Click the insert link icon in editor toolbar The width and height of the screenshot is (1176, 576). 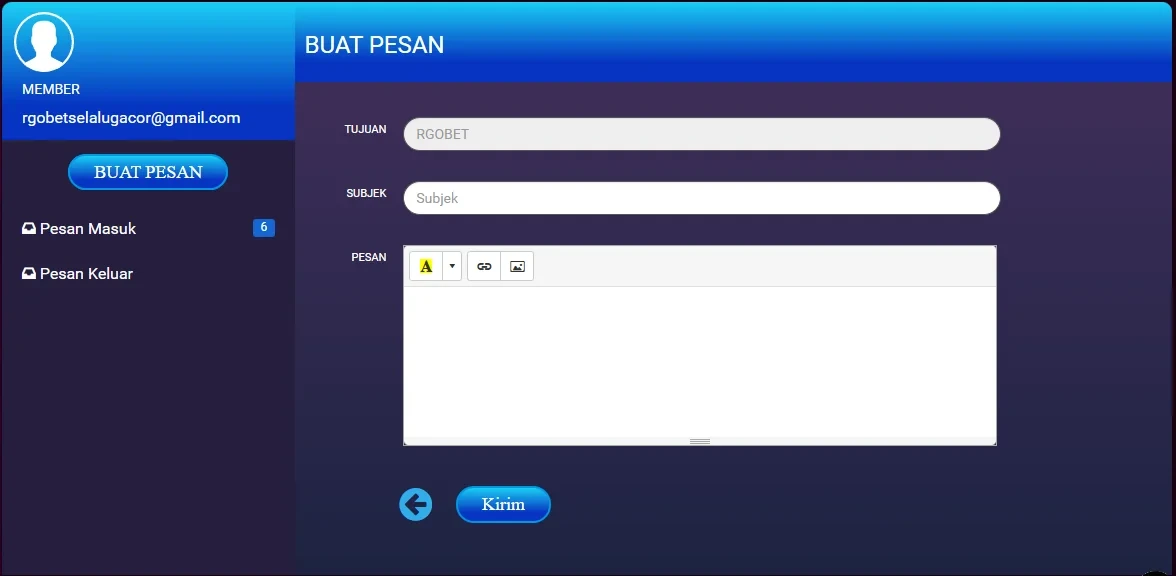[484, 266]
